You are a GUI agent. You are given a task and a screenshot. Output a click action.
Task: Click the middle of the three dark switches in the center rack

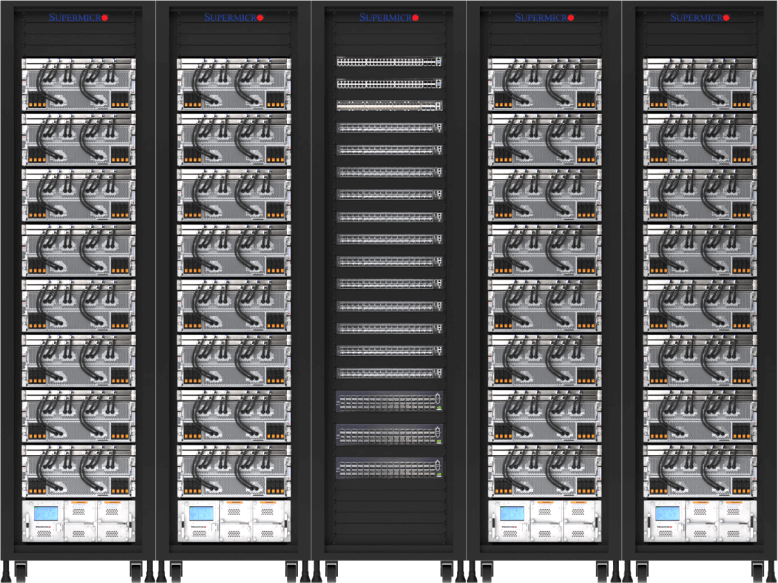click(389, 434)
